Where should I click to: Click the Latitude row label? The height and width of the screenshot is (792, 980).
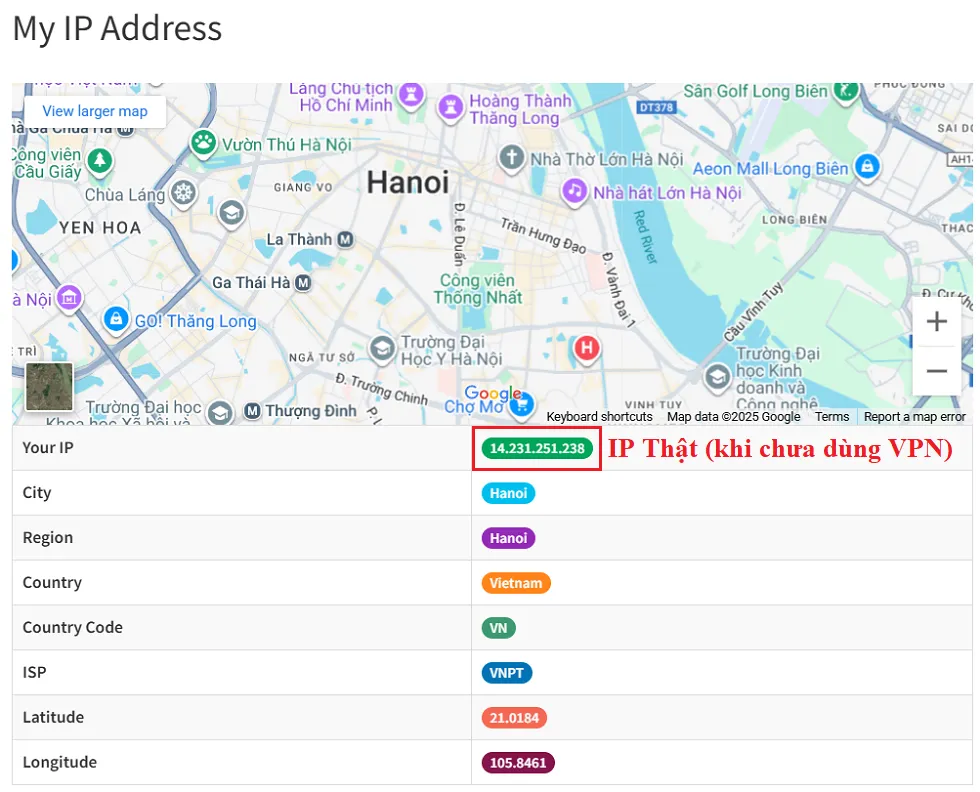pyautogui.click(x=53, y=717)
